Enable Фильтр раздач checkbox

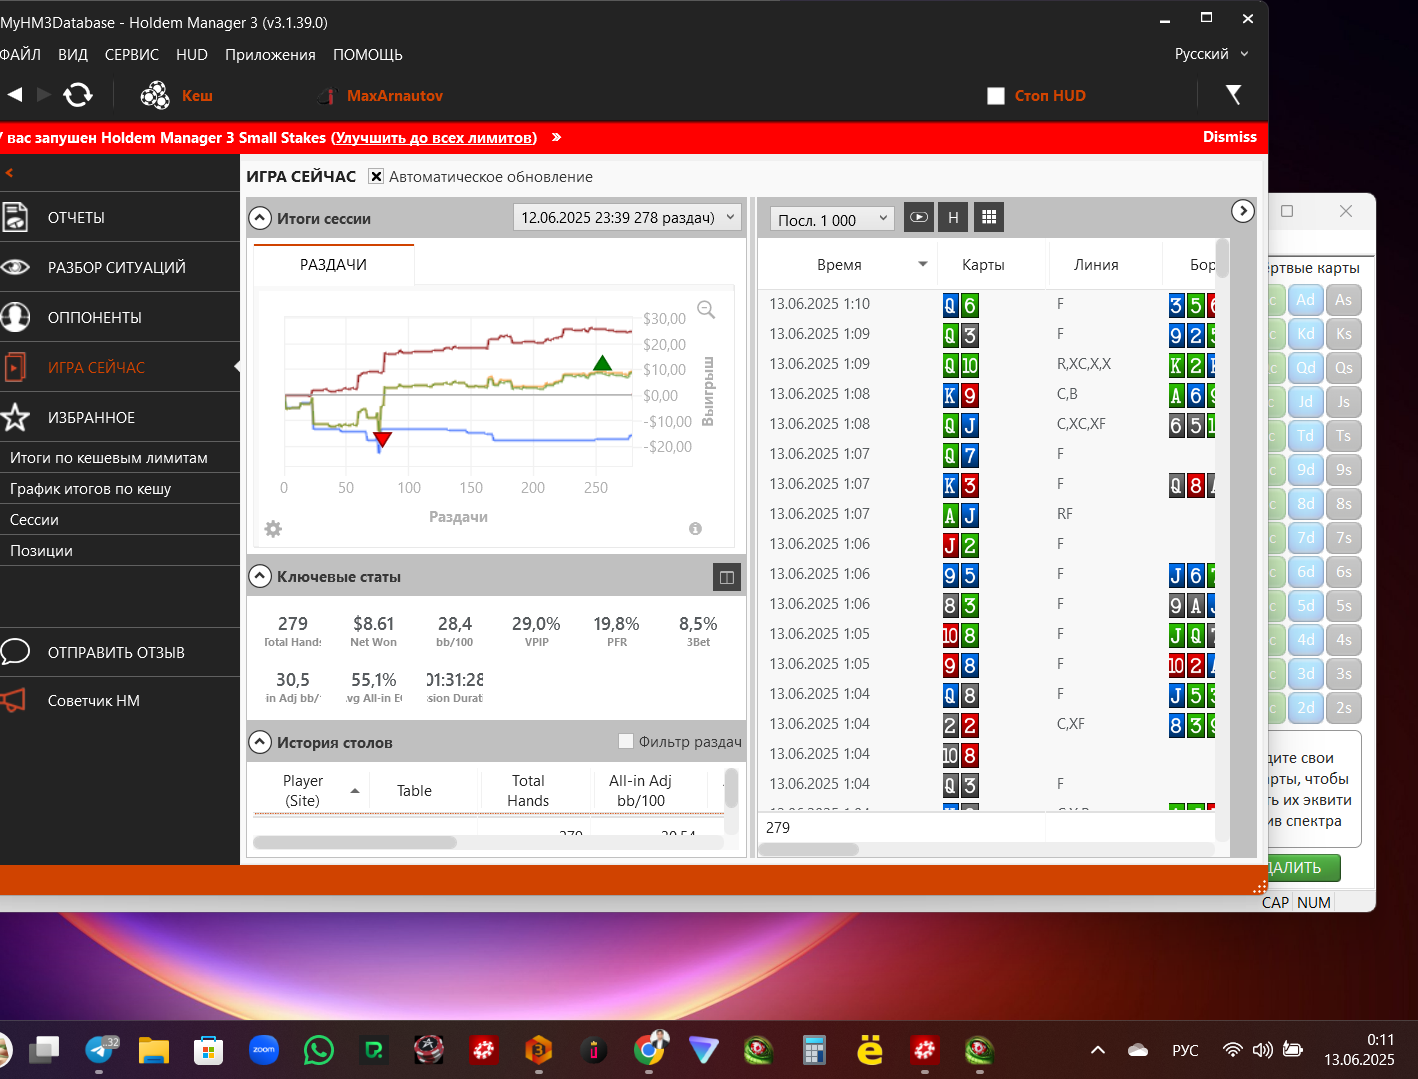click(626, 741)
